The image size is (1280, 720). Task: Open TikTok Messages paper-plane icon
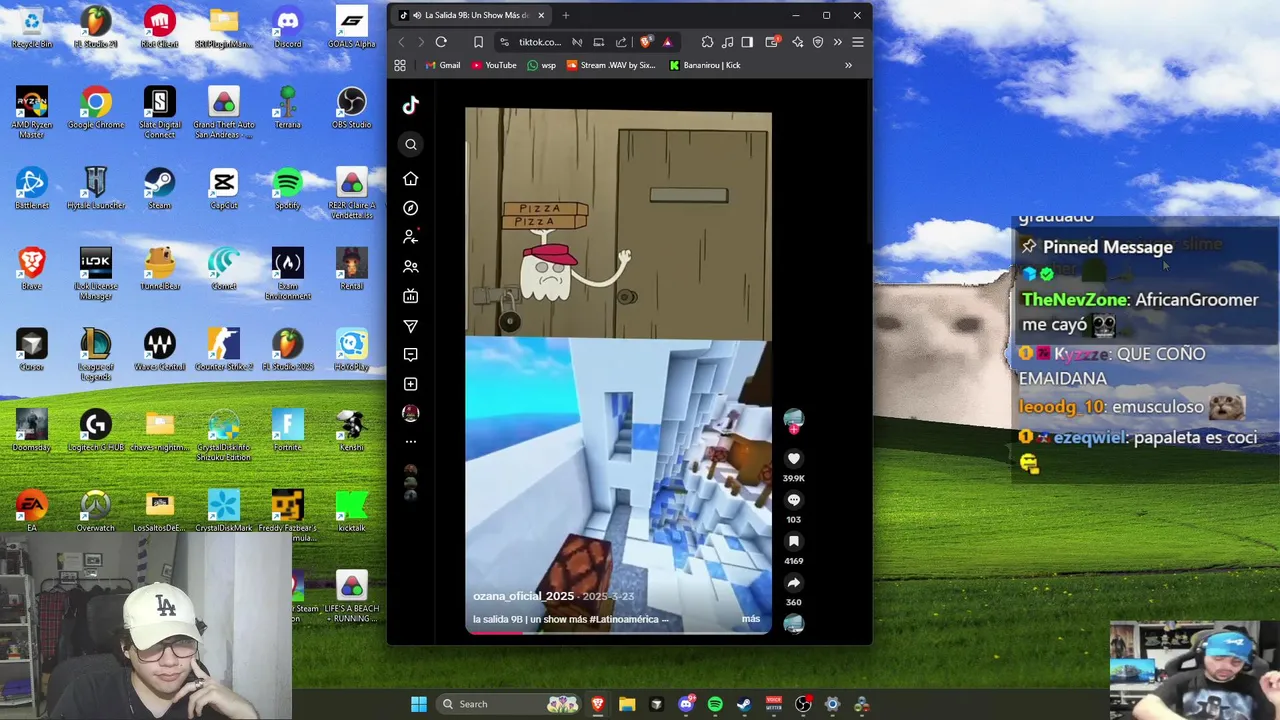point(411,326)
